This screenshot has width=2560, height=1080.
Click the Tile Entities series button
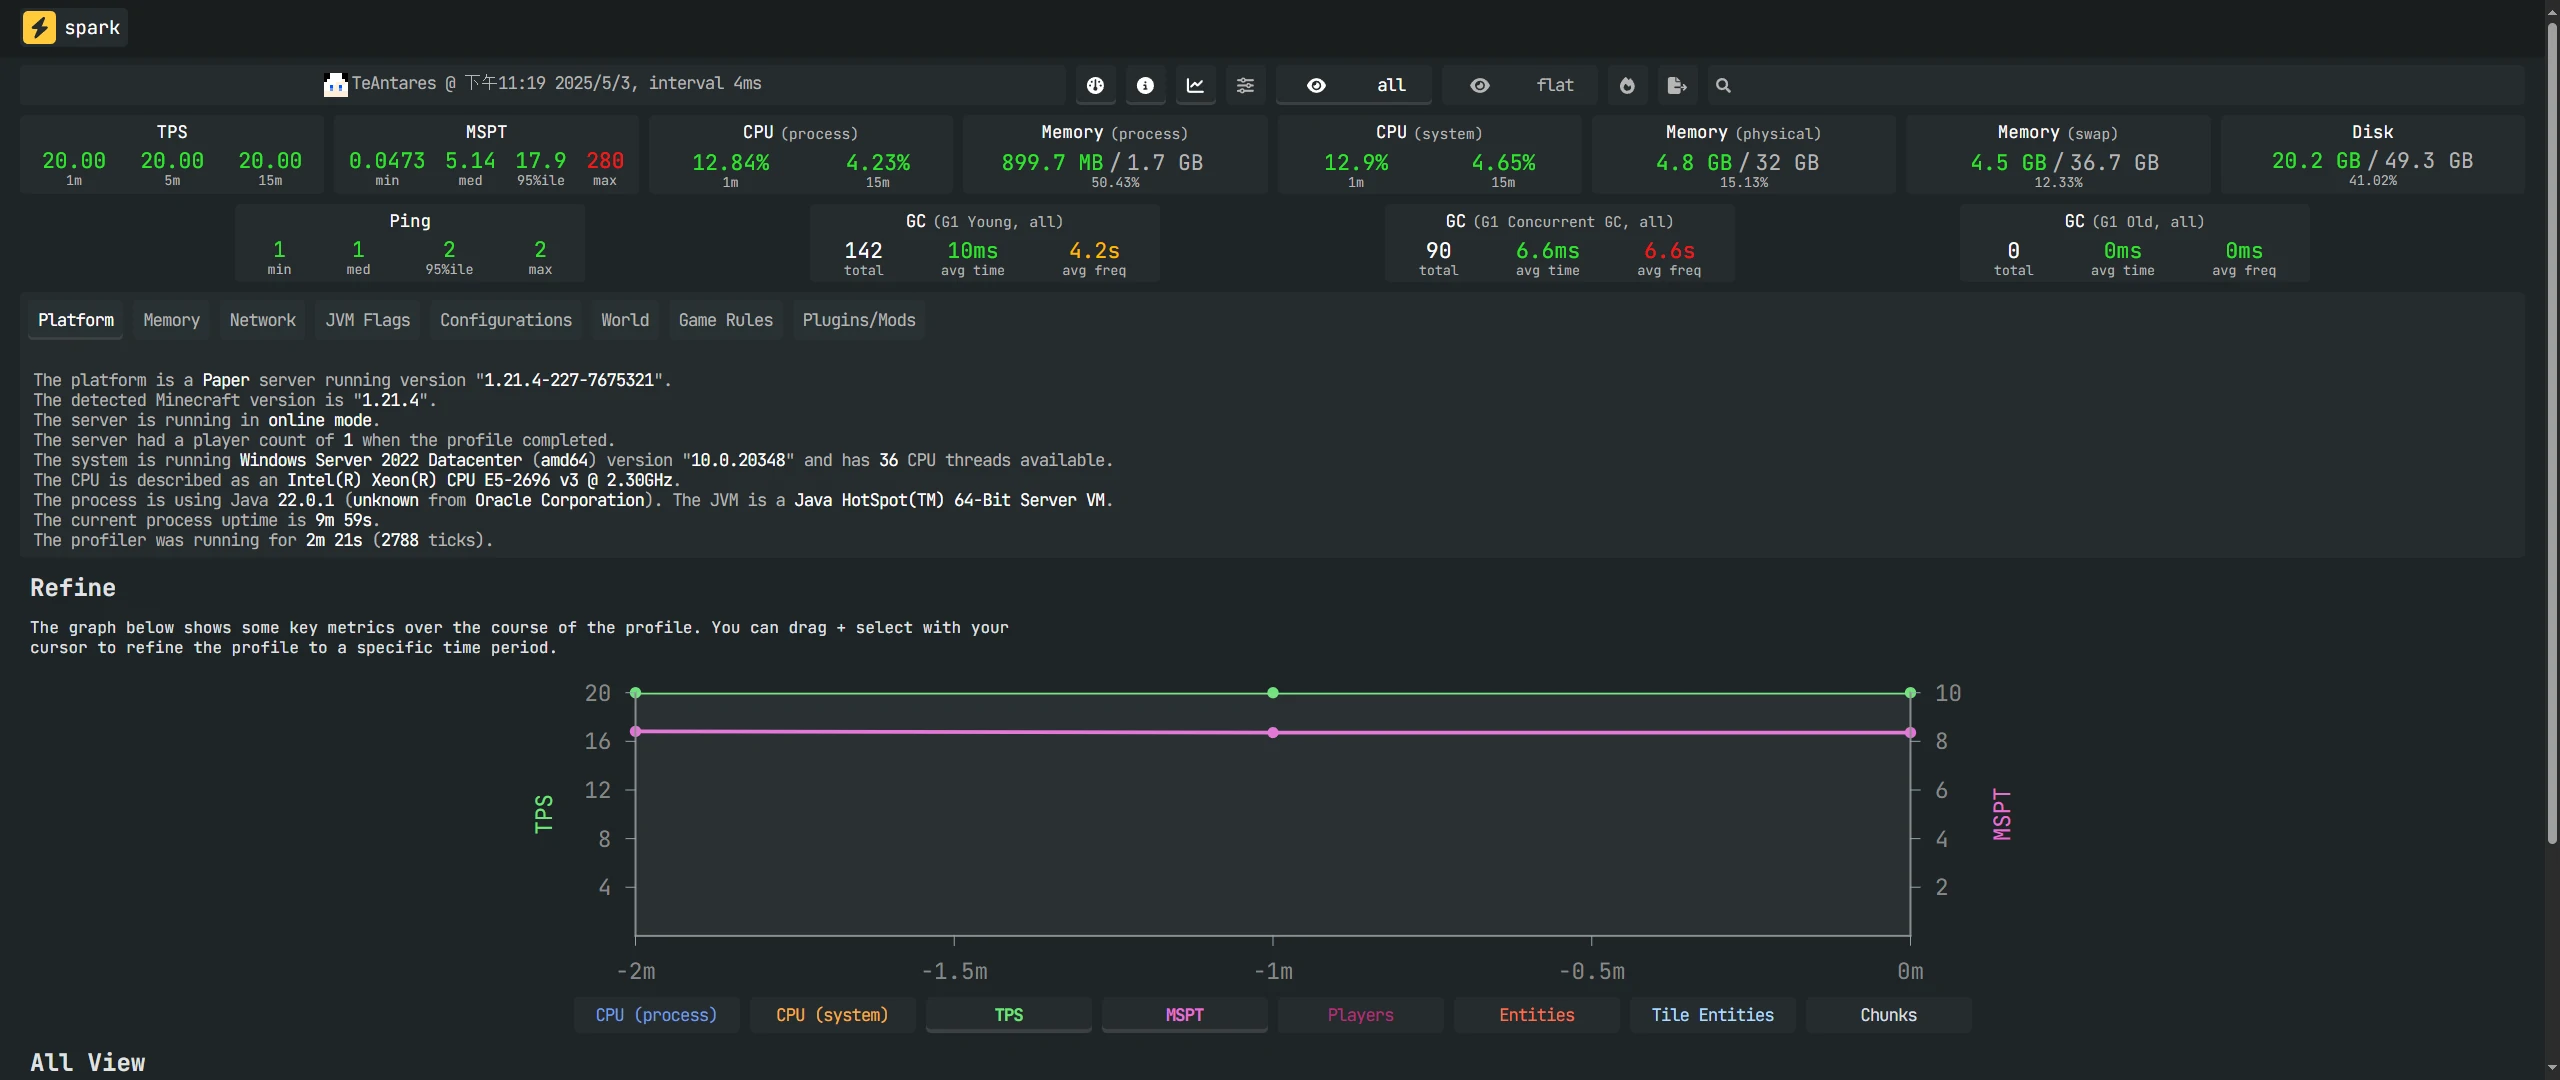coord(1712,1015)
